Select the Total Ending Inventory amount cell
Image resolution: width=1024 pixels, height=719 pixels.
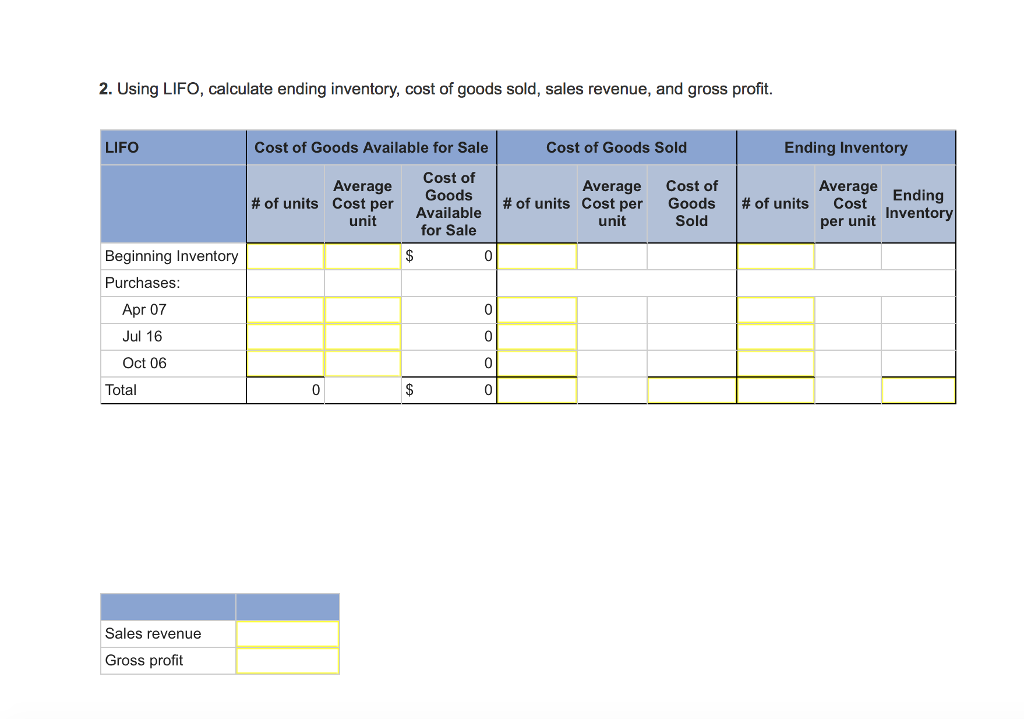[x=918, y=390]
